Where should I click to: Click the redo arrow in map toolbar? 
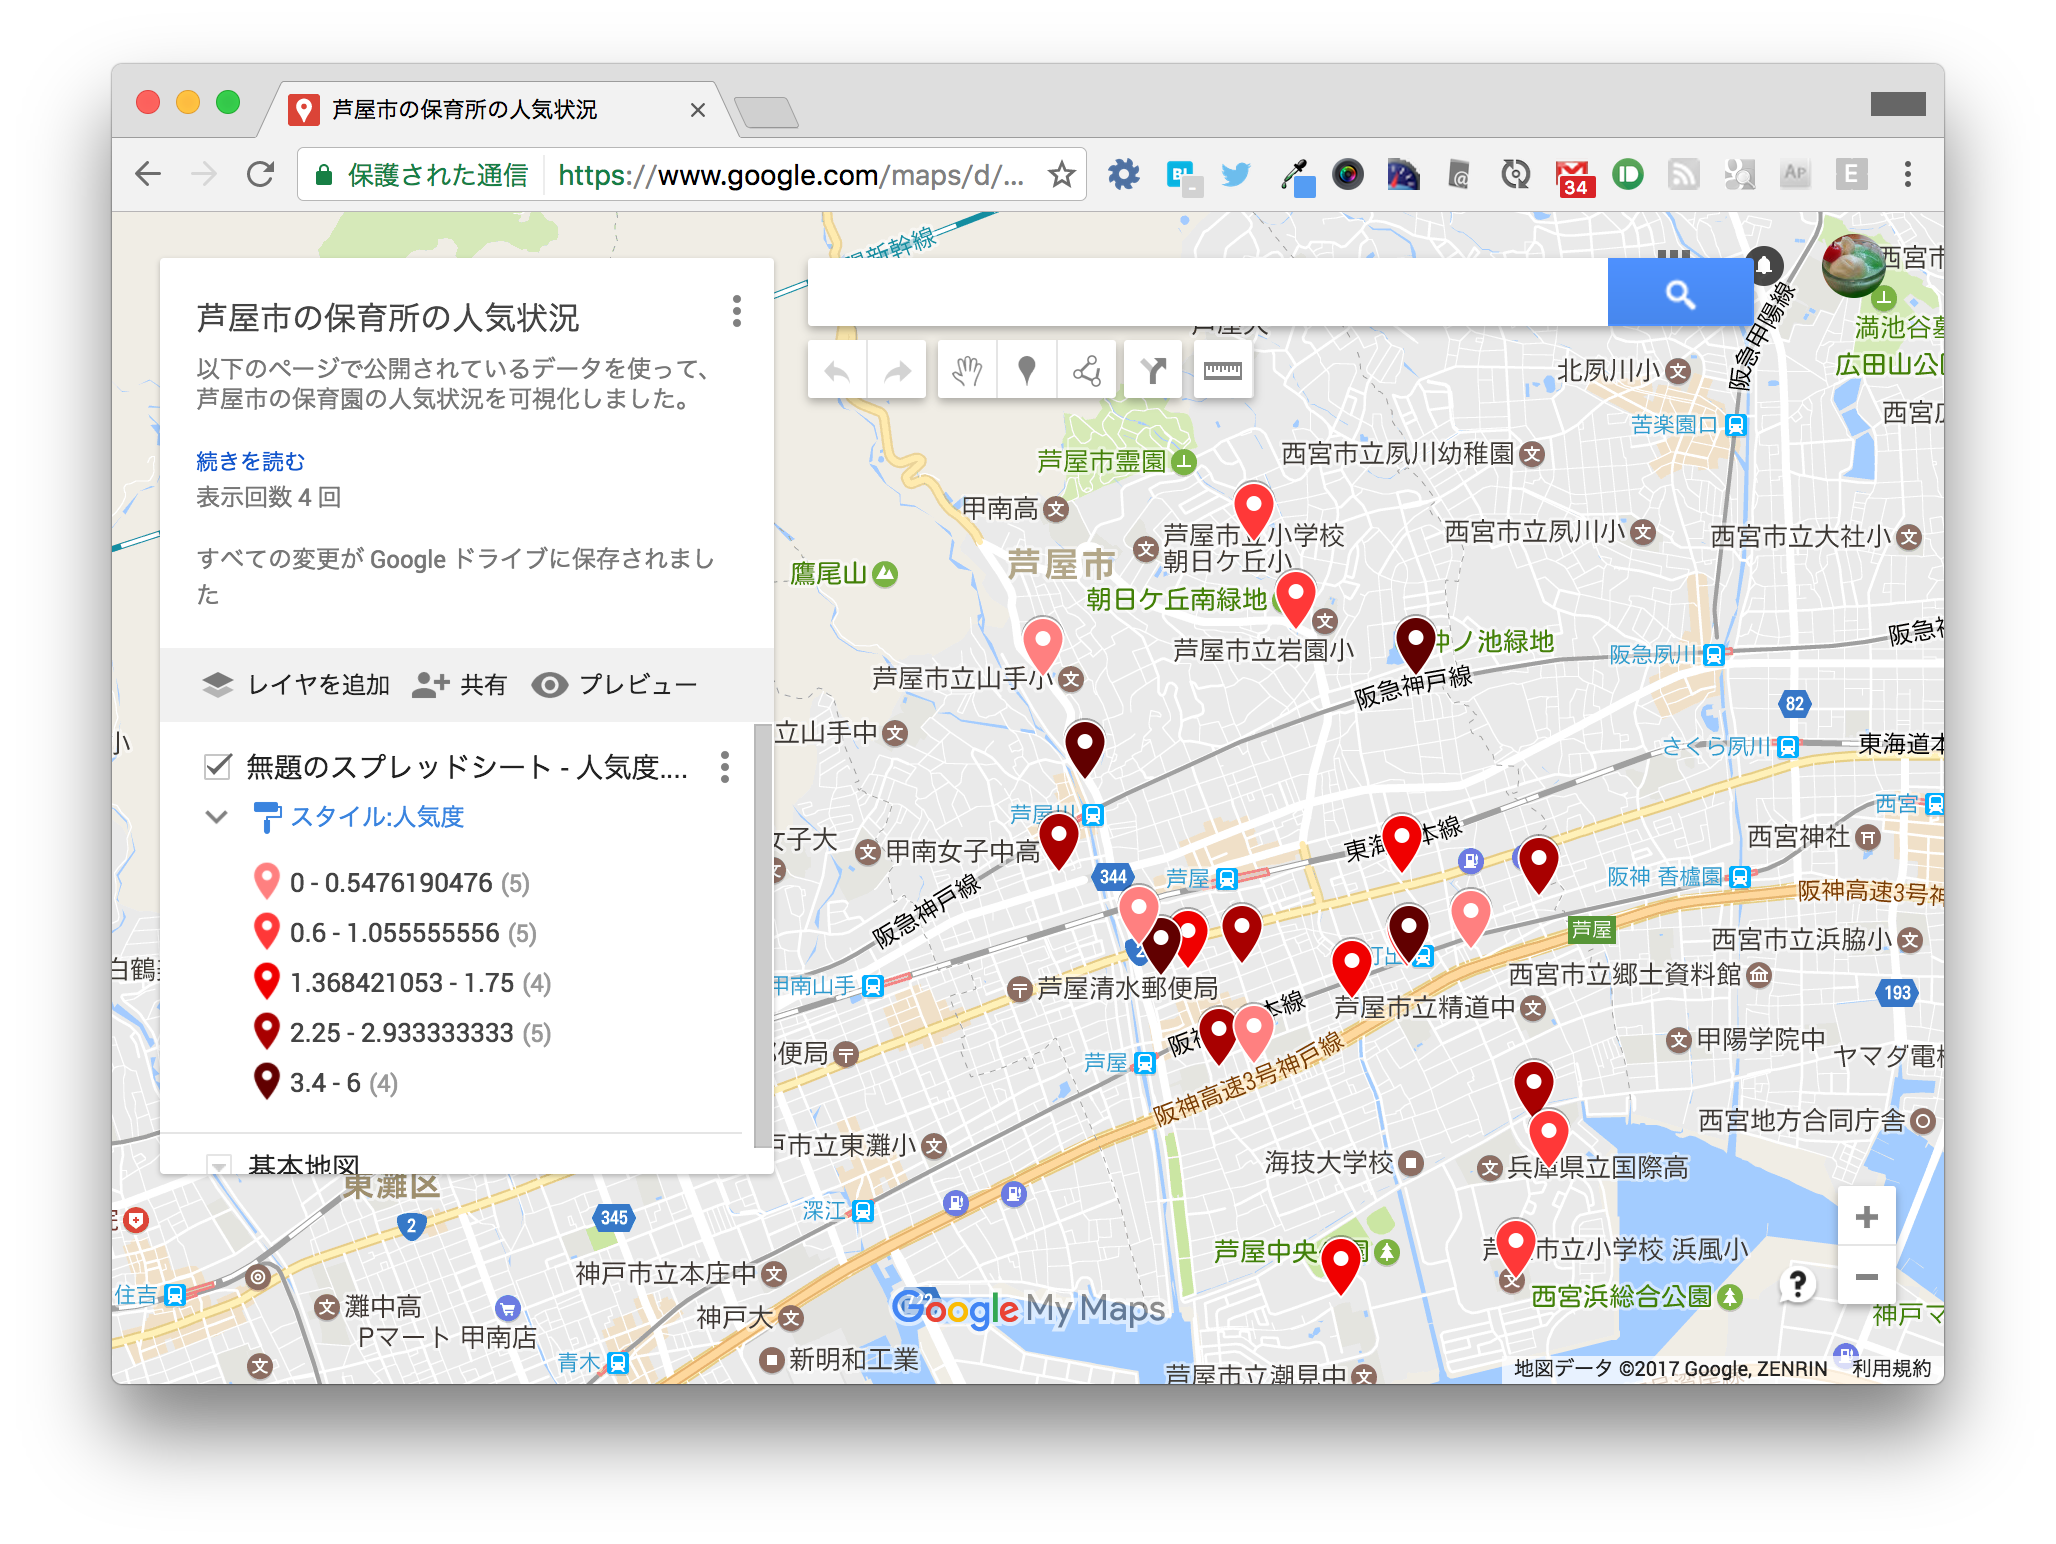897,371
